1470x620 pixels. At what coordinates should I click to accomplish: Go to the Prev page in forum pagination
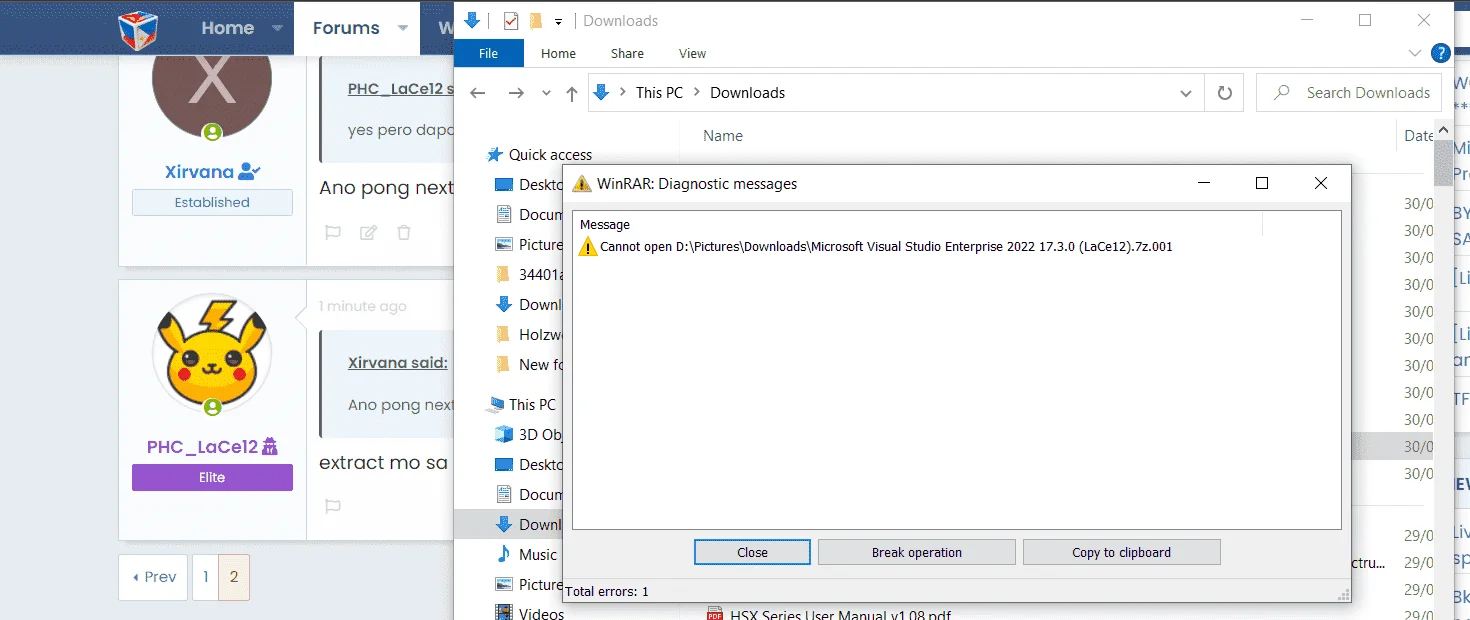(x=154, y=577)
